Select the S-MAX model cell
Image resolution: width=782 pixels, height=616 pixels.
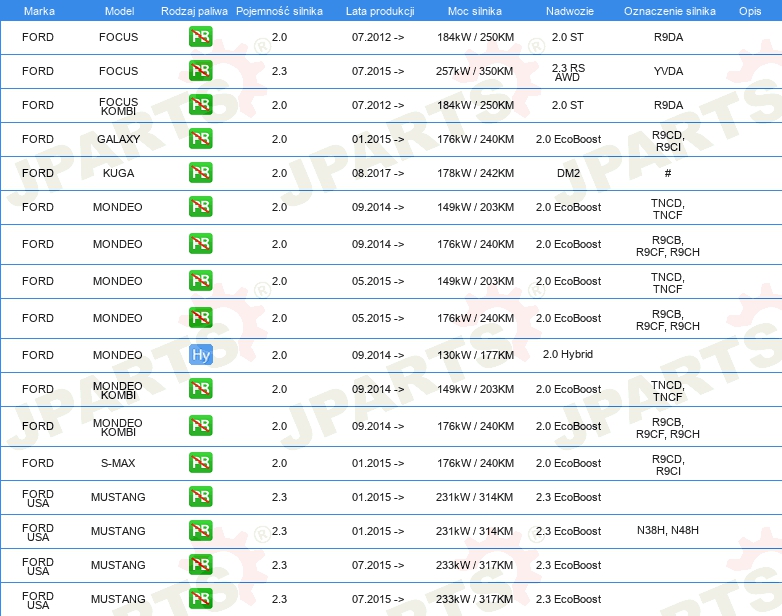click(x=118, y=463)
